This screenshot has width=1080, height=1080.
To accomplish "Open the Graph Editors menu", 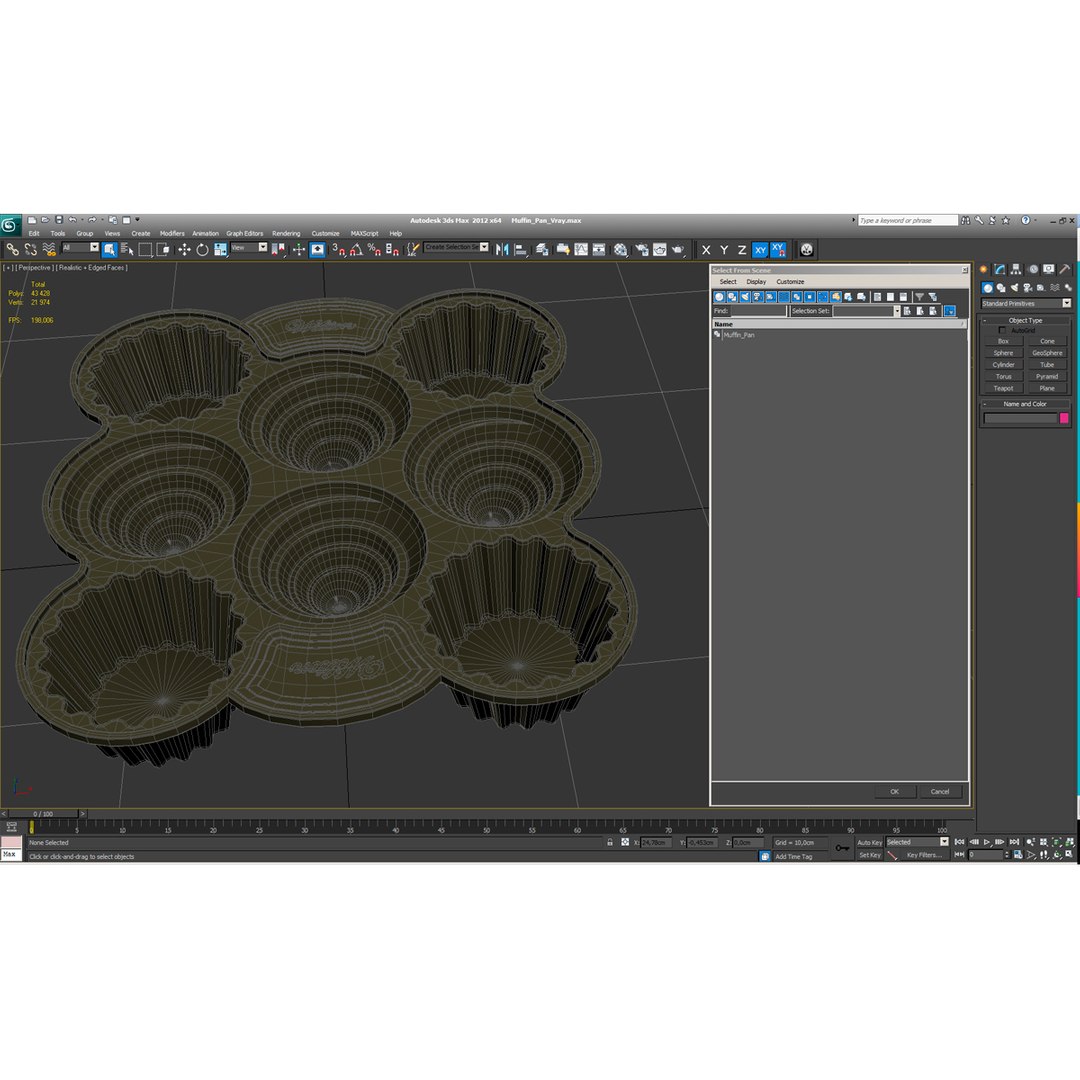I will pos(245,233).
